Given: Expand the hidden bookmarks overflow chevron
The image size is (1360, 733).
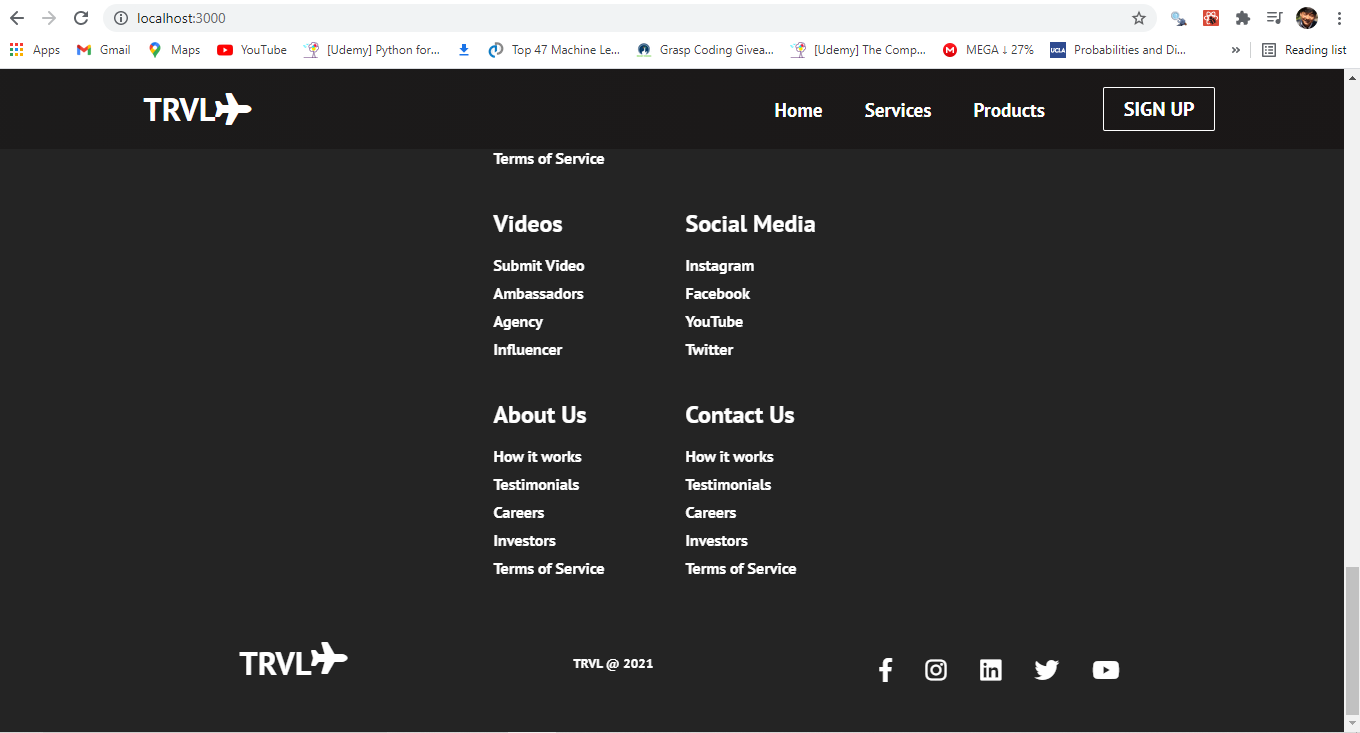Looking at the screenshot, I should [x=1236, y=49].
